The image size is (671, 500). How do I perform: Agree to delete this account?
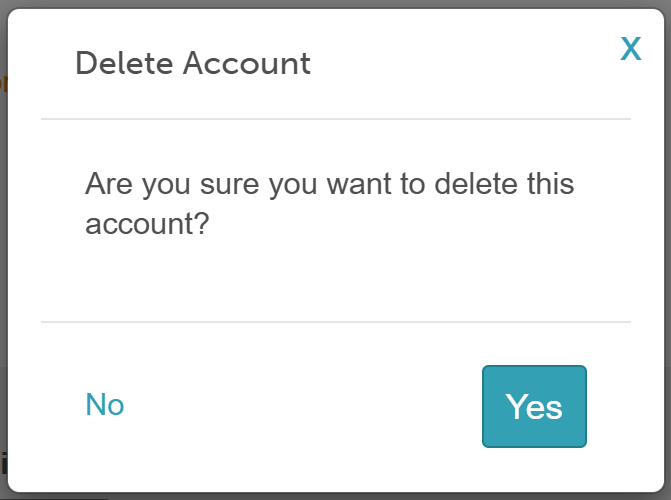tap(534, 406)
